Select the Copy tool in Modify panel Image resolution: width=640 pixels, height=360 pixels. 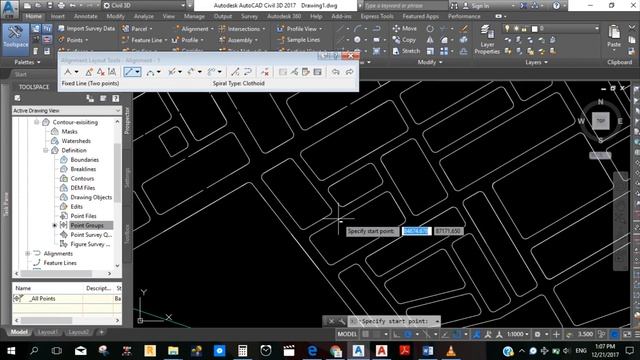pyautogui.click(x=404, y=40)
